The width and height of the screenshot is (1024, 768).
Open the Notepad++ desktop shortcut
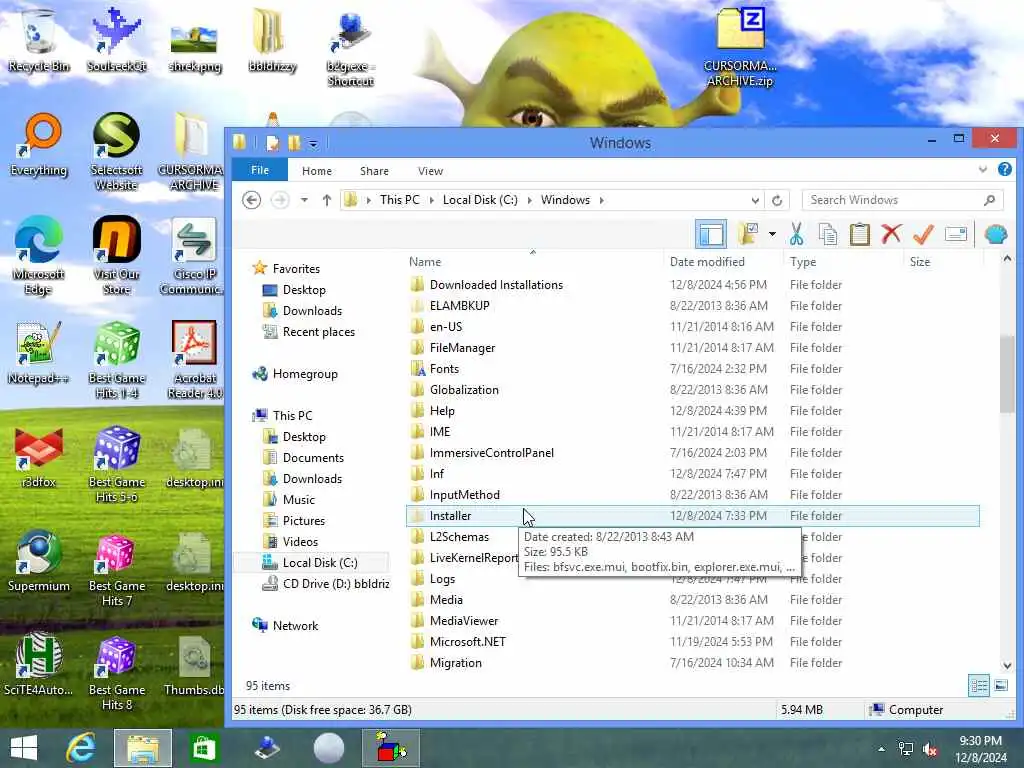pyautogui.click(x=39, y=353)
